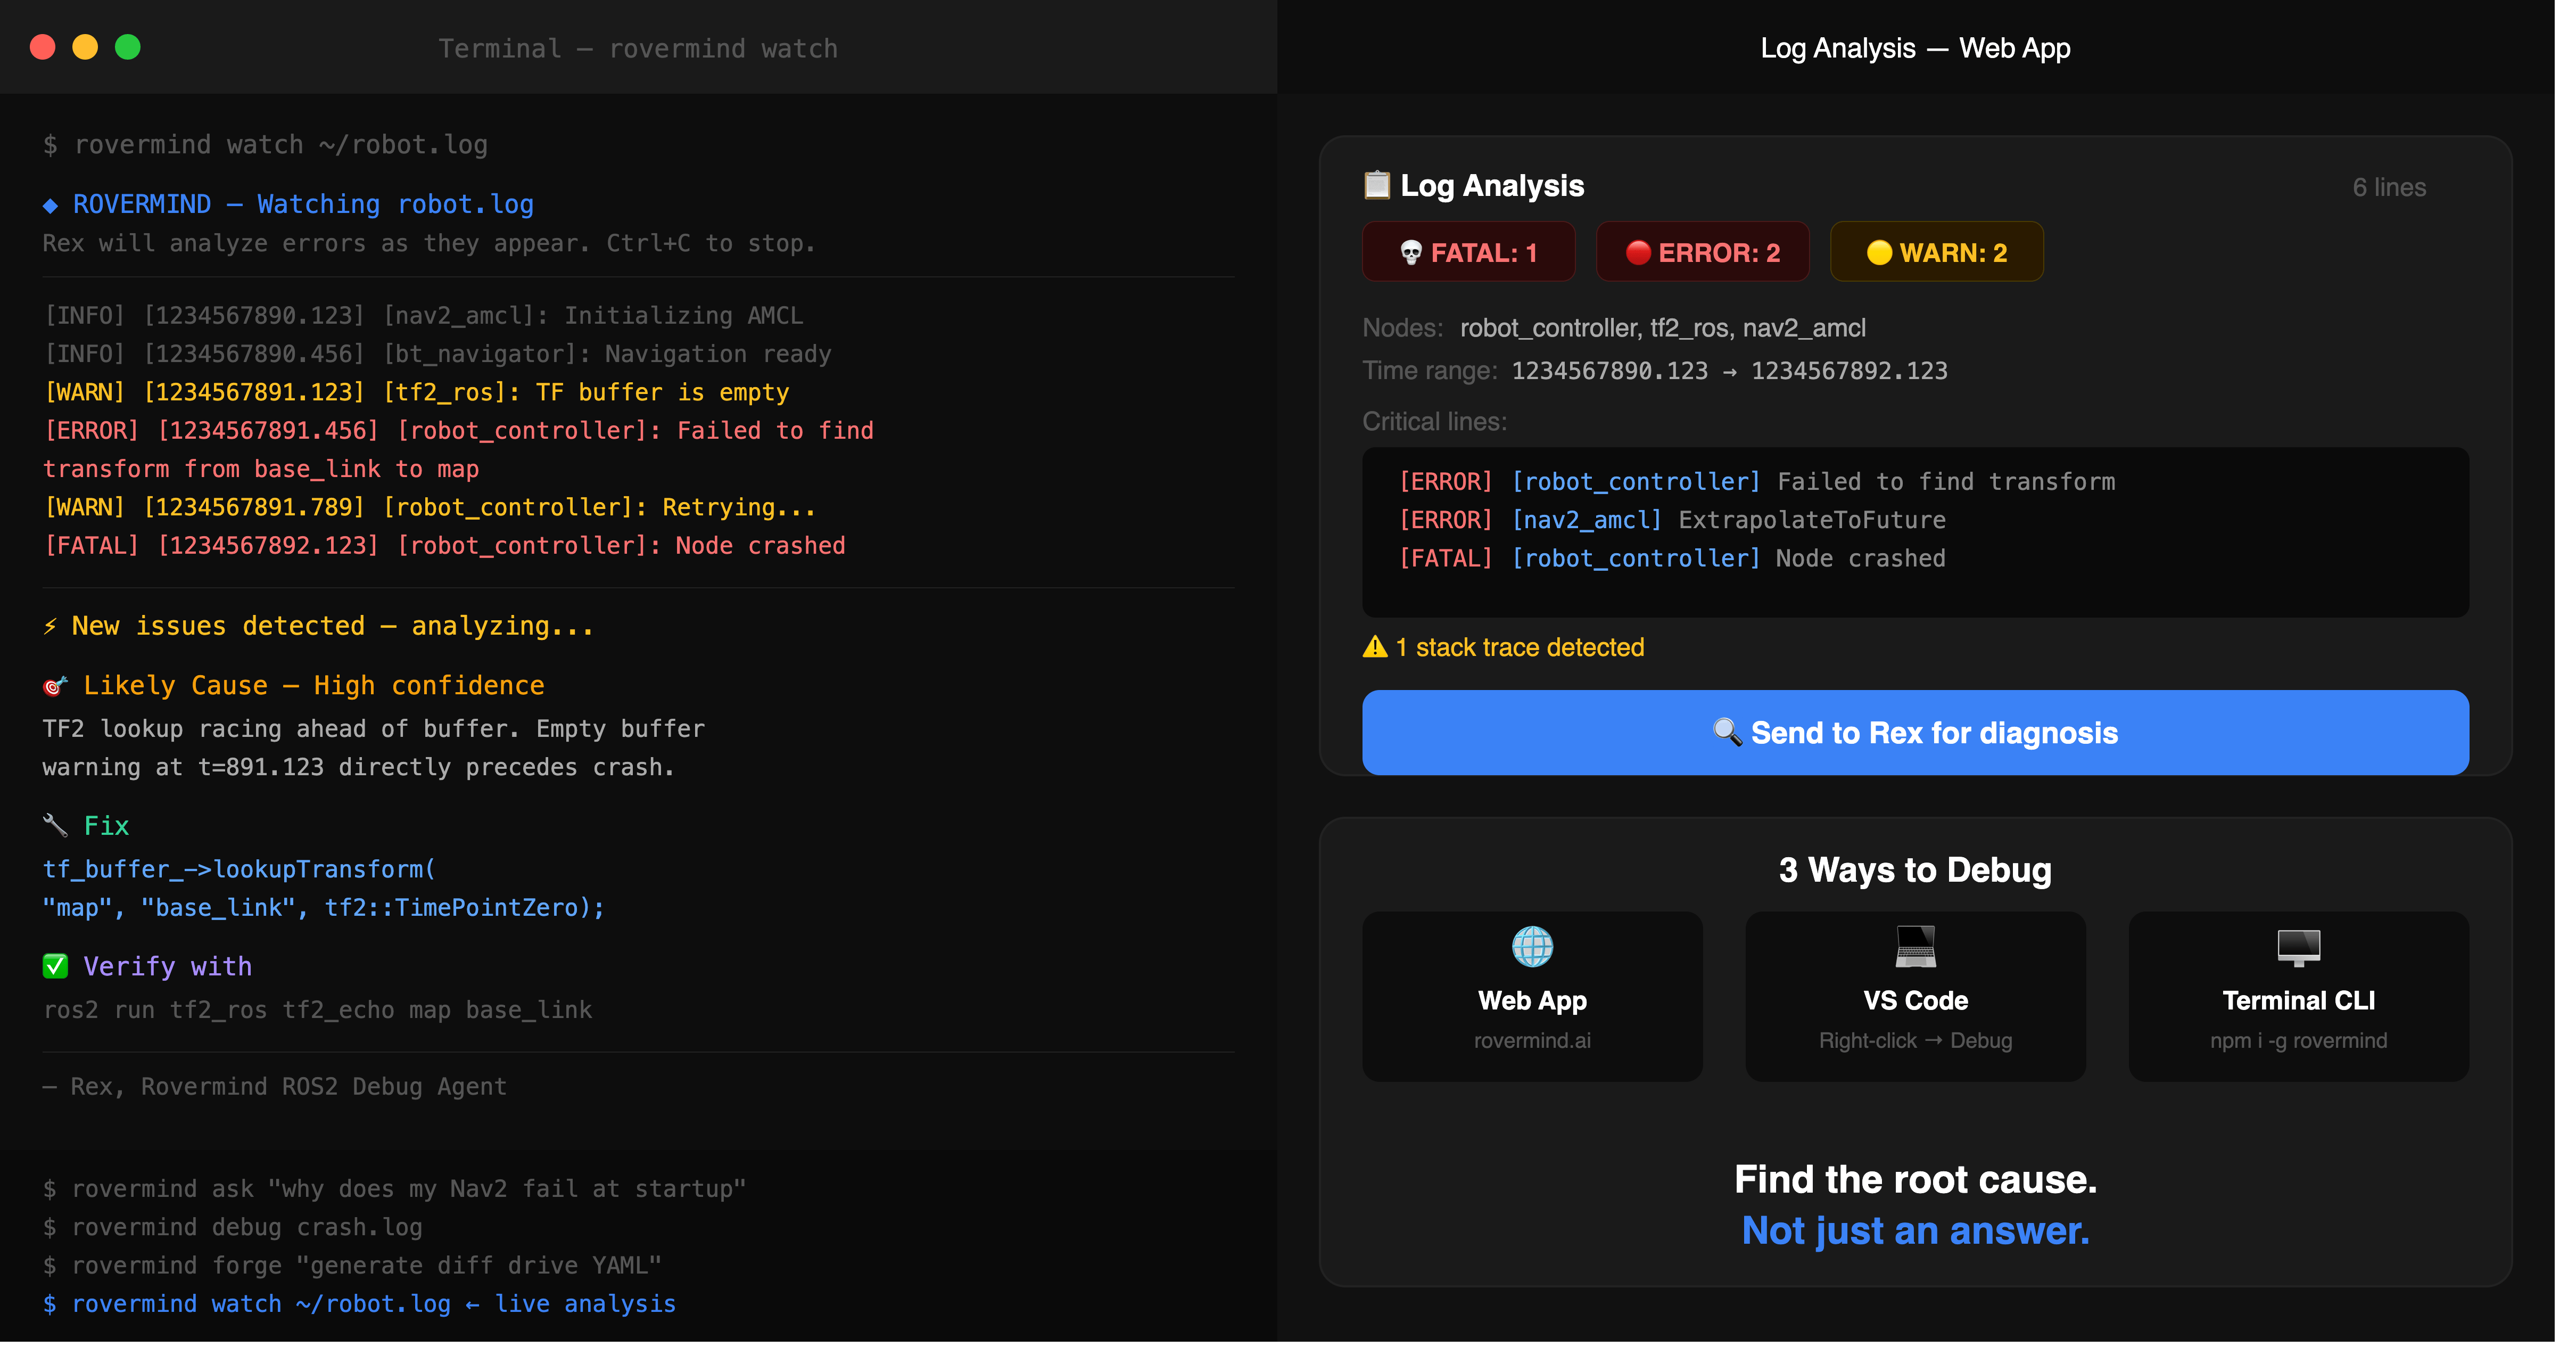
Task: Click the magnifier icon on Send to Rex
Action: point(1727,732)
